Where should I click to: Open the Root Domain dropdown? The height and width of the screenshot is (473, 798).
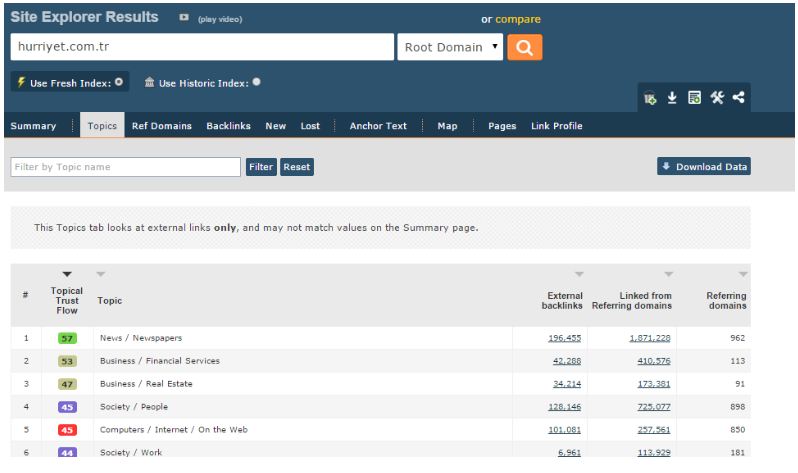point(450,47)
